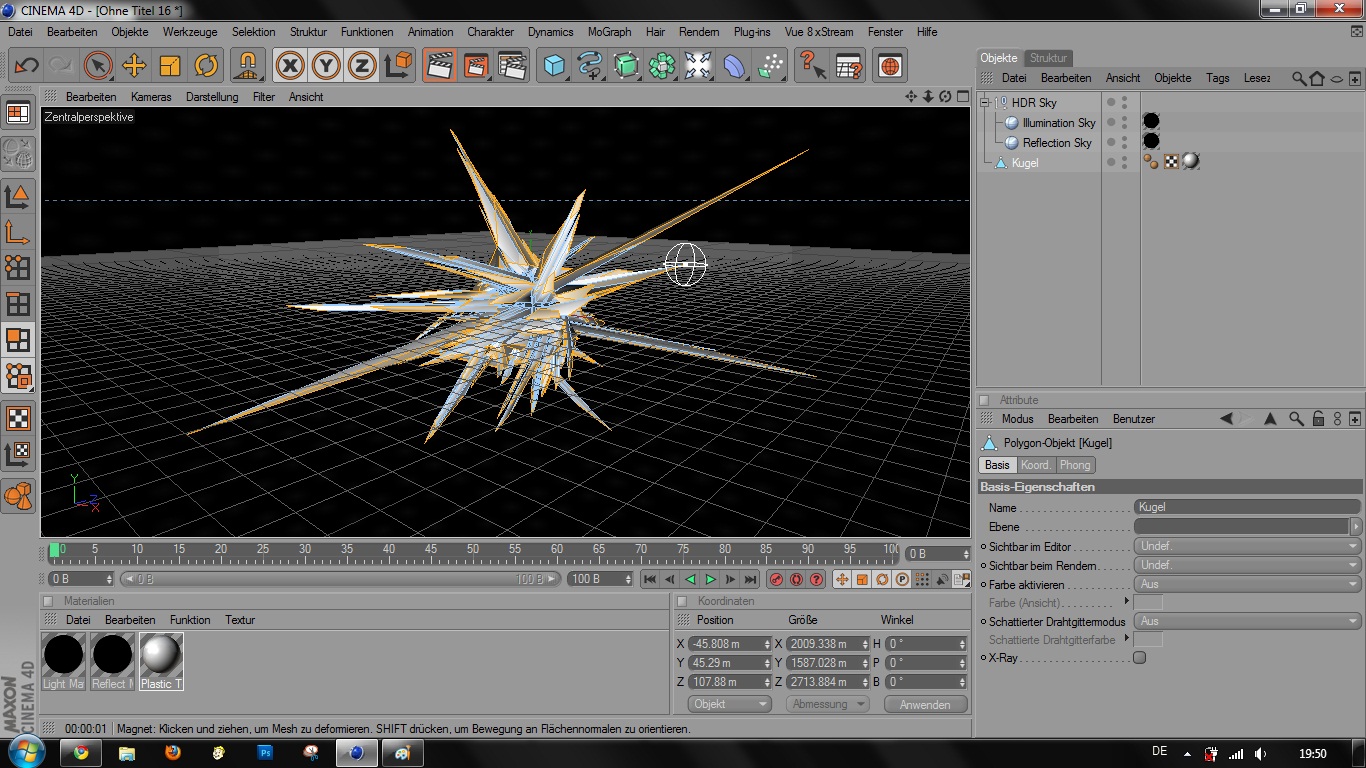Open Farbe aktivieren dropdown
Image resolution: width=1366 pixels, height=768 pixels.
(1247, 584)
